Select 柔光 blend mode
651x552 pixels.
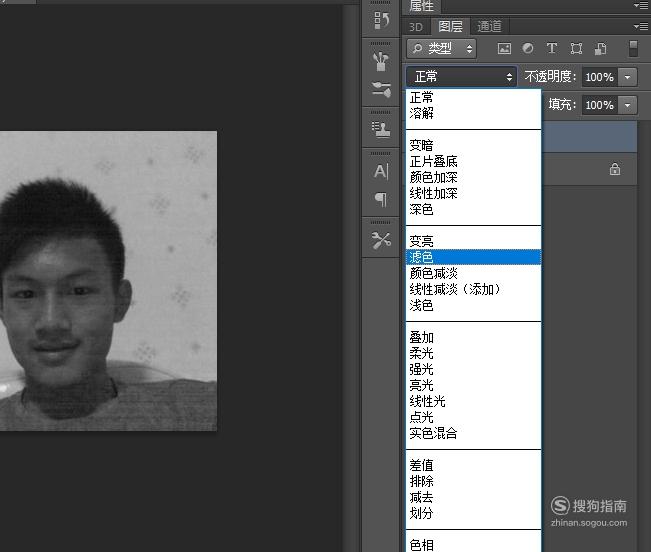click(473, 353)
